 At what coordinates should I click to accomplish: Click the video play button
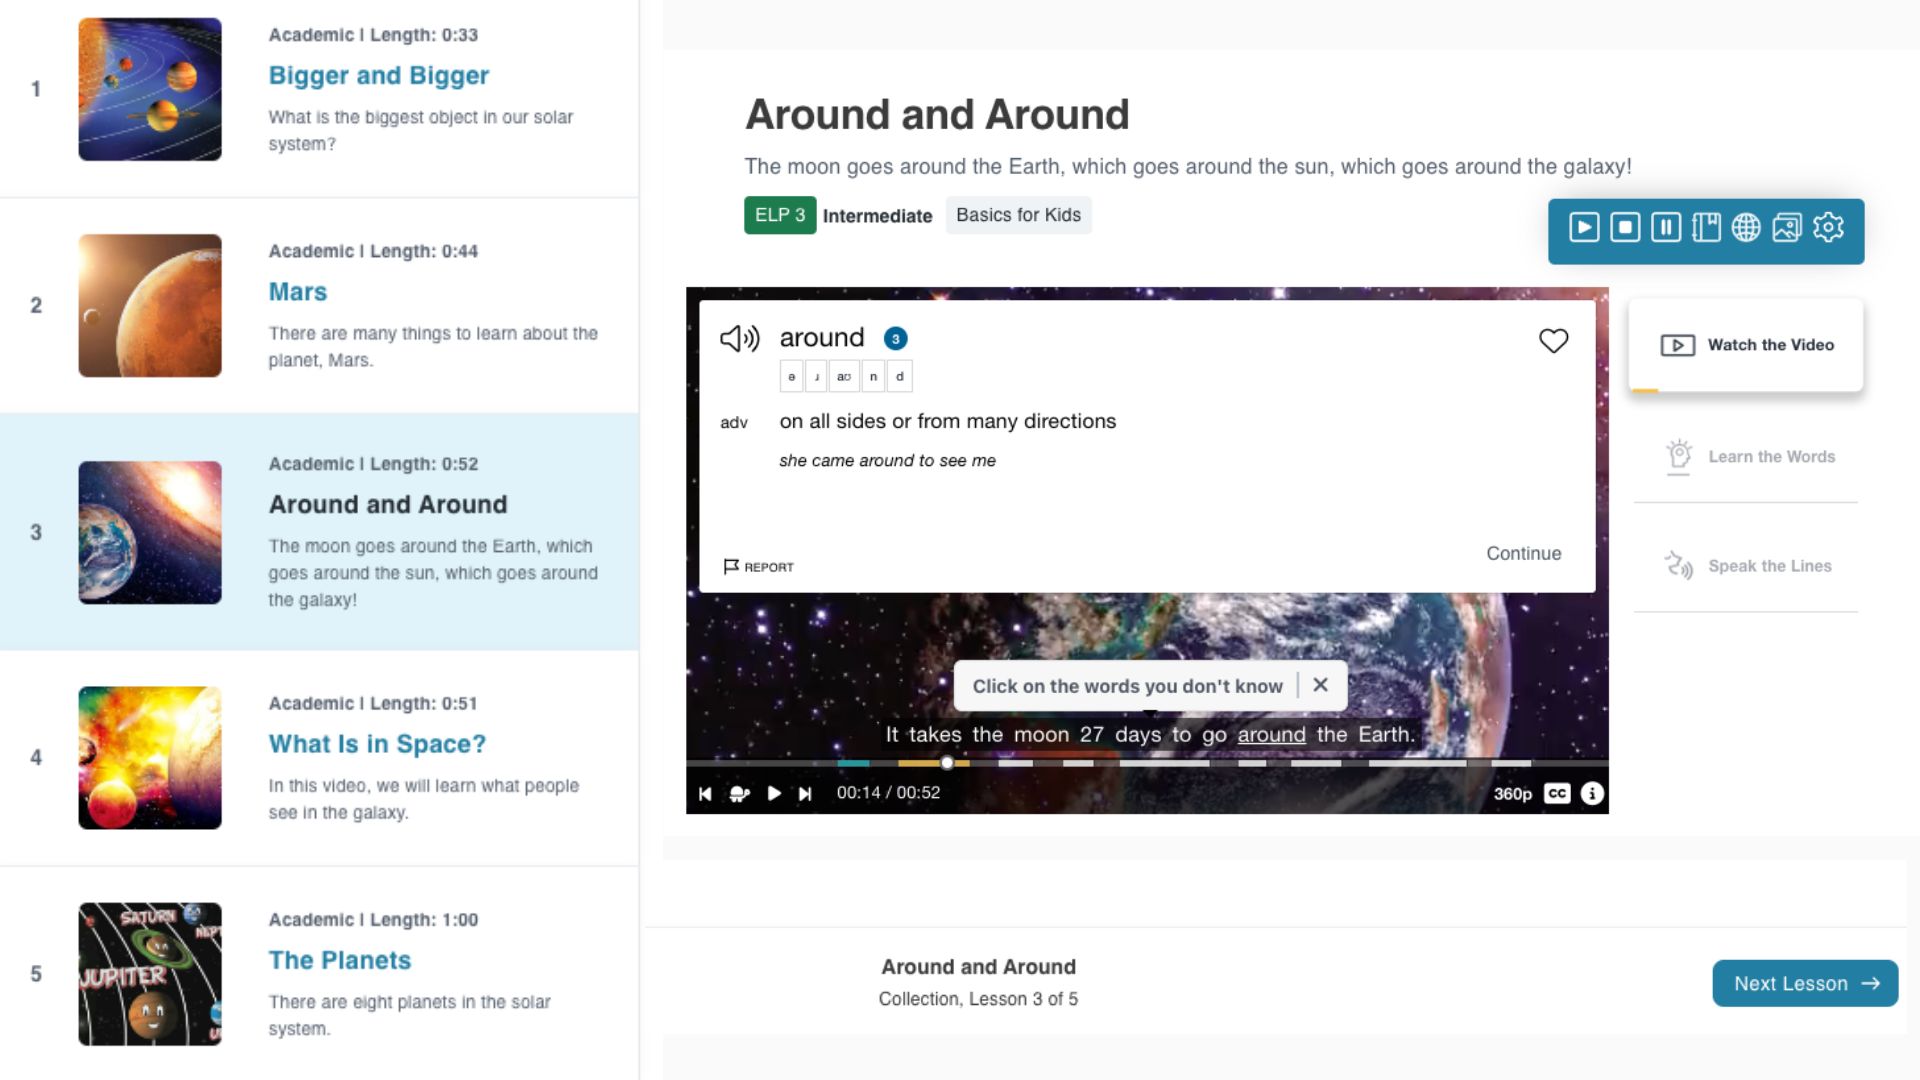click(774, 793)
